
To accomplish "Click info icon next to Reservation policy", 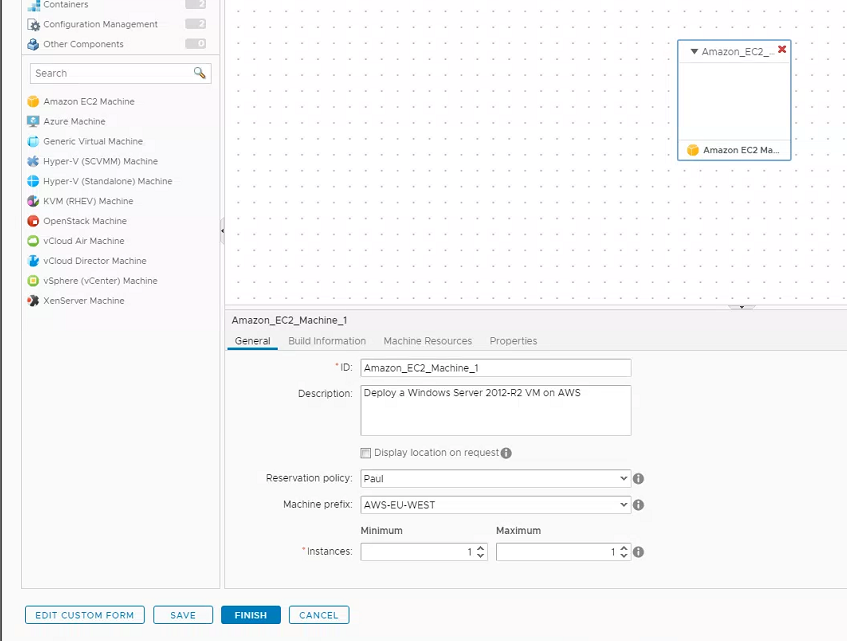I will [x=638, y=478].
